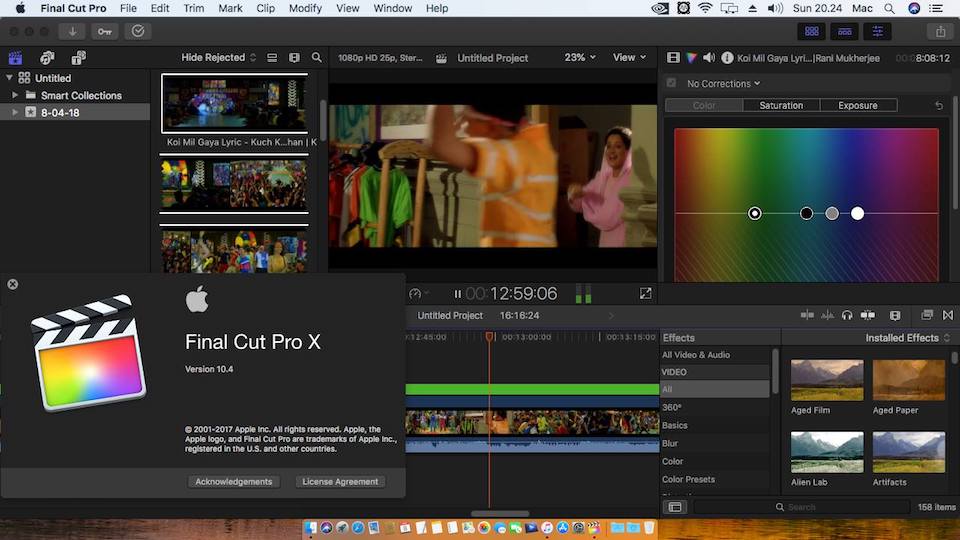Toggle the color correction checkbox
The height and width of the screenshot is (540, 960).
click(672, 83)
